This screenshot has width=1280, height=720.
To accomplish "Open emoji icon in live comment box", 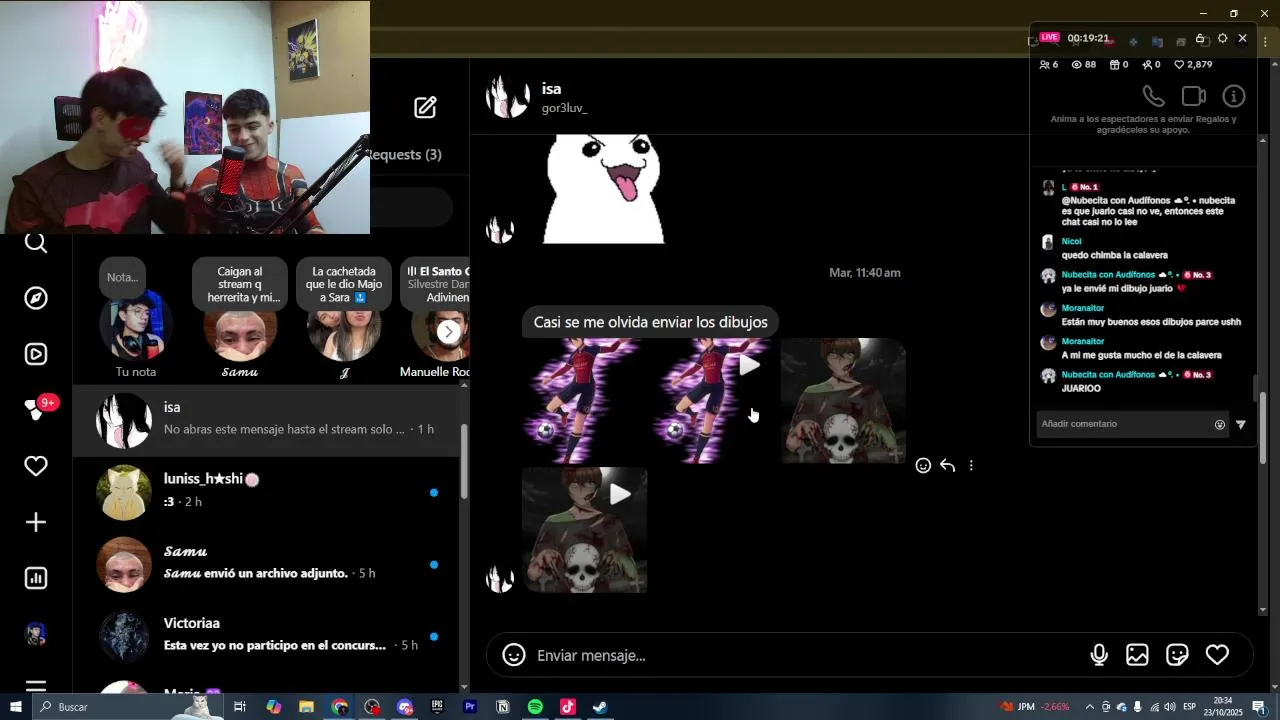I will click(1220, 424).
